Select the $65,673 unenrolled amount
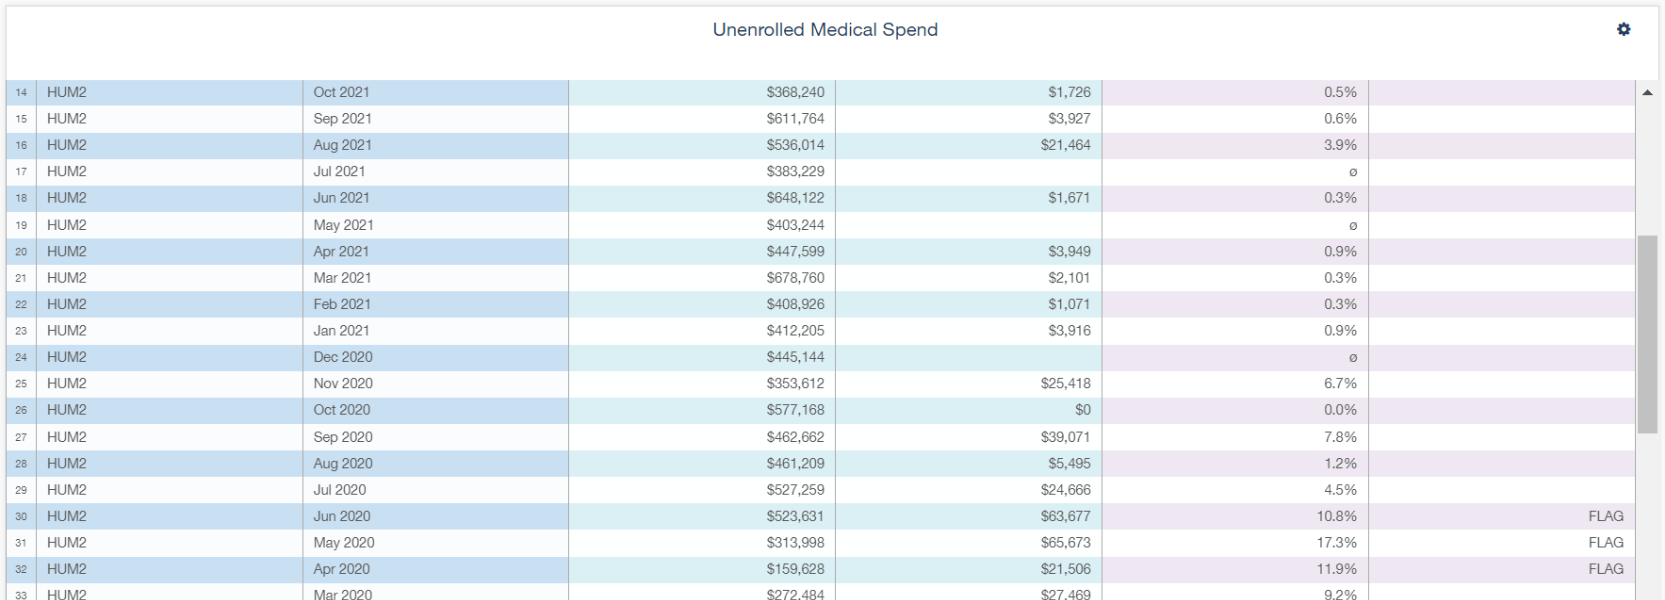 coord(1065,543)
